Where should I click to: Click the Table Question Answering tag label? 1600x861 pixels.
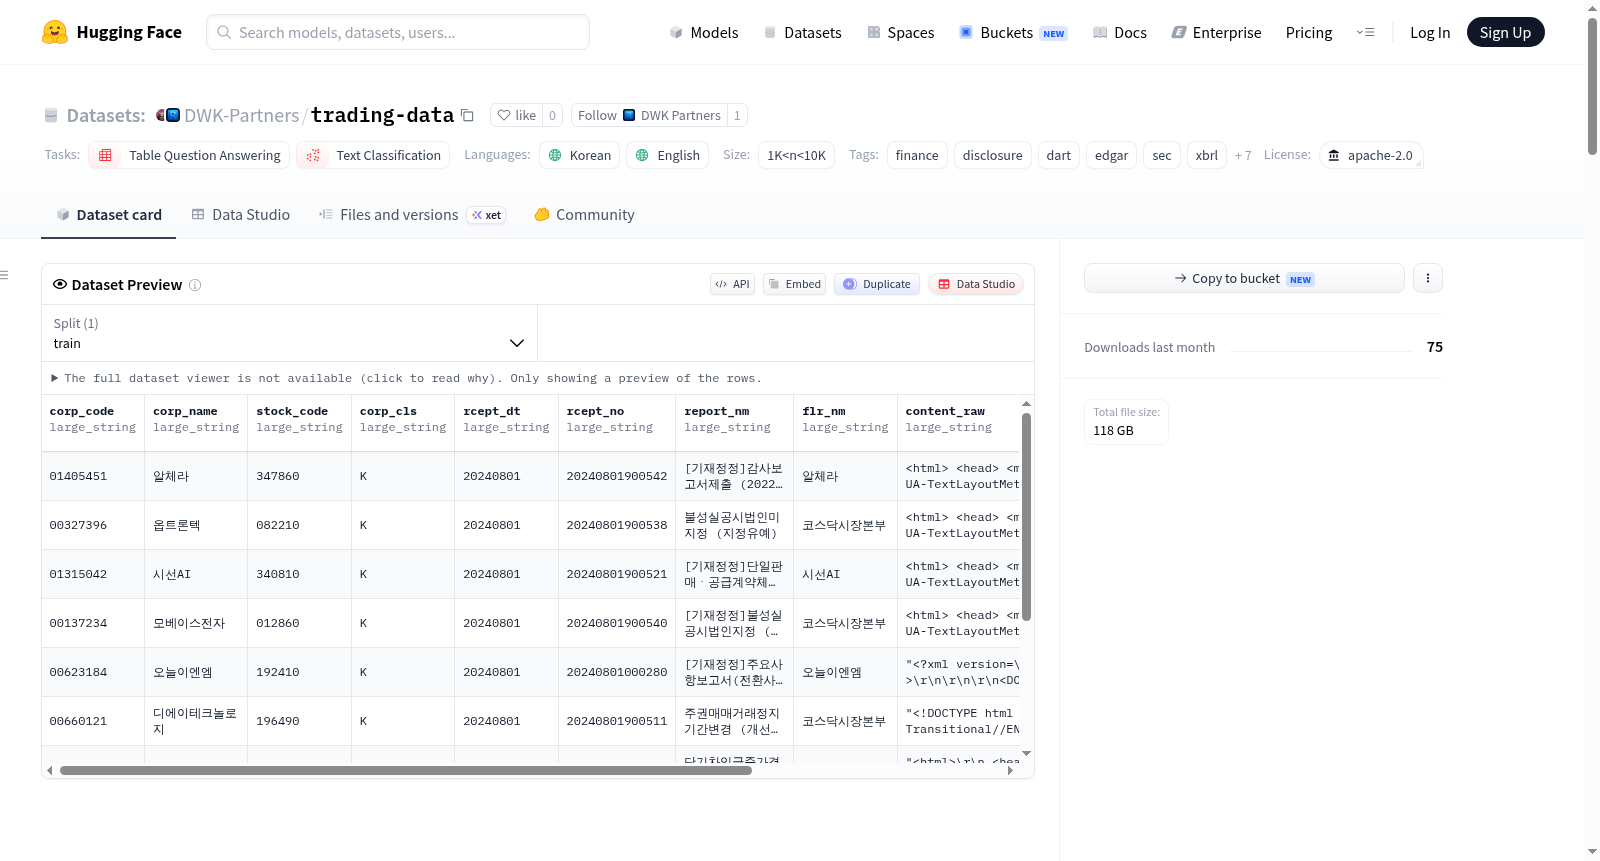pos(205,155)
